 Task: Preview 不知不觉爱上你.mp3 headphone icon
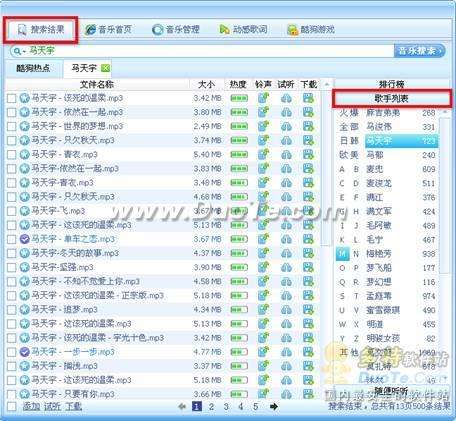(286, 281)
